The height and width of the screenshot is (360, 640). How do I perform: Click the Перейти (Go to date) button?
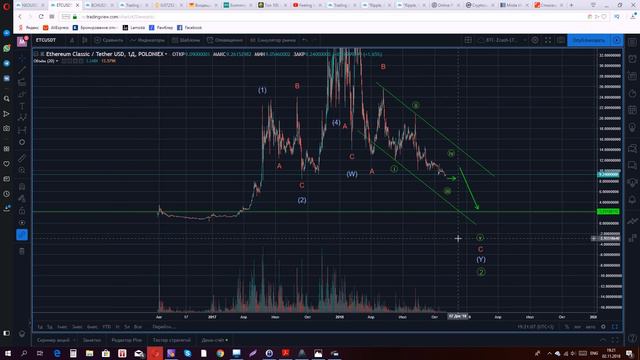(x=163, y=327)
